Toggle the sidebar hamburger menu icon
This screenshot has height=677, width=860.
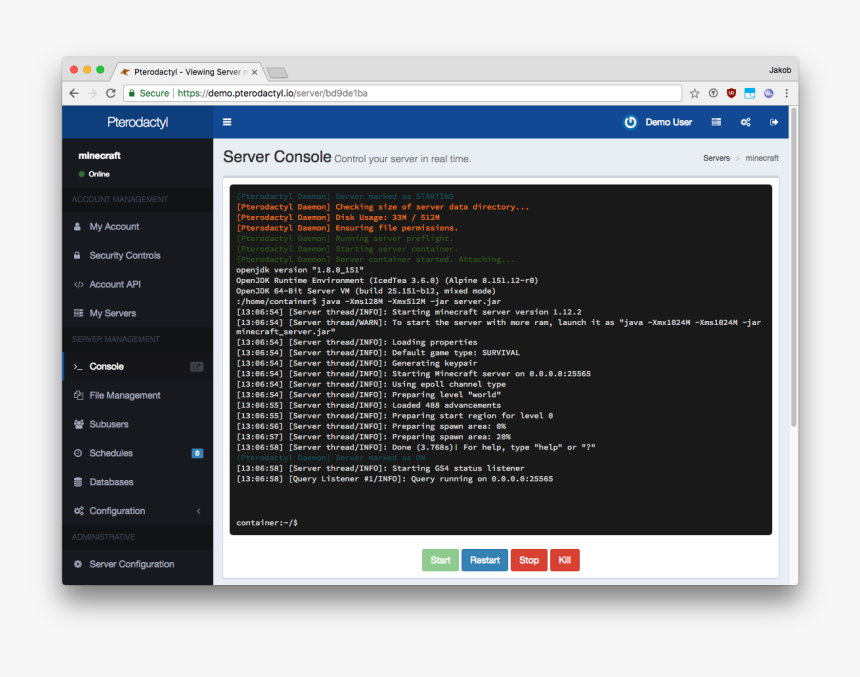click(227, 122)
